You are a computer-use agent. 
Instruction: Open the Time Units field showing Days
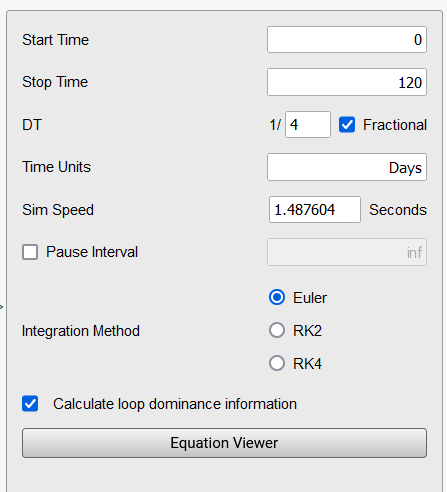click(x=347, y=167)
